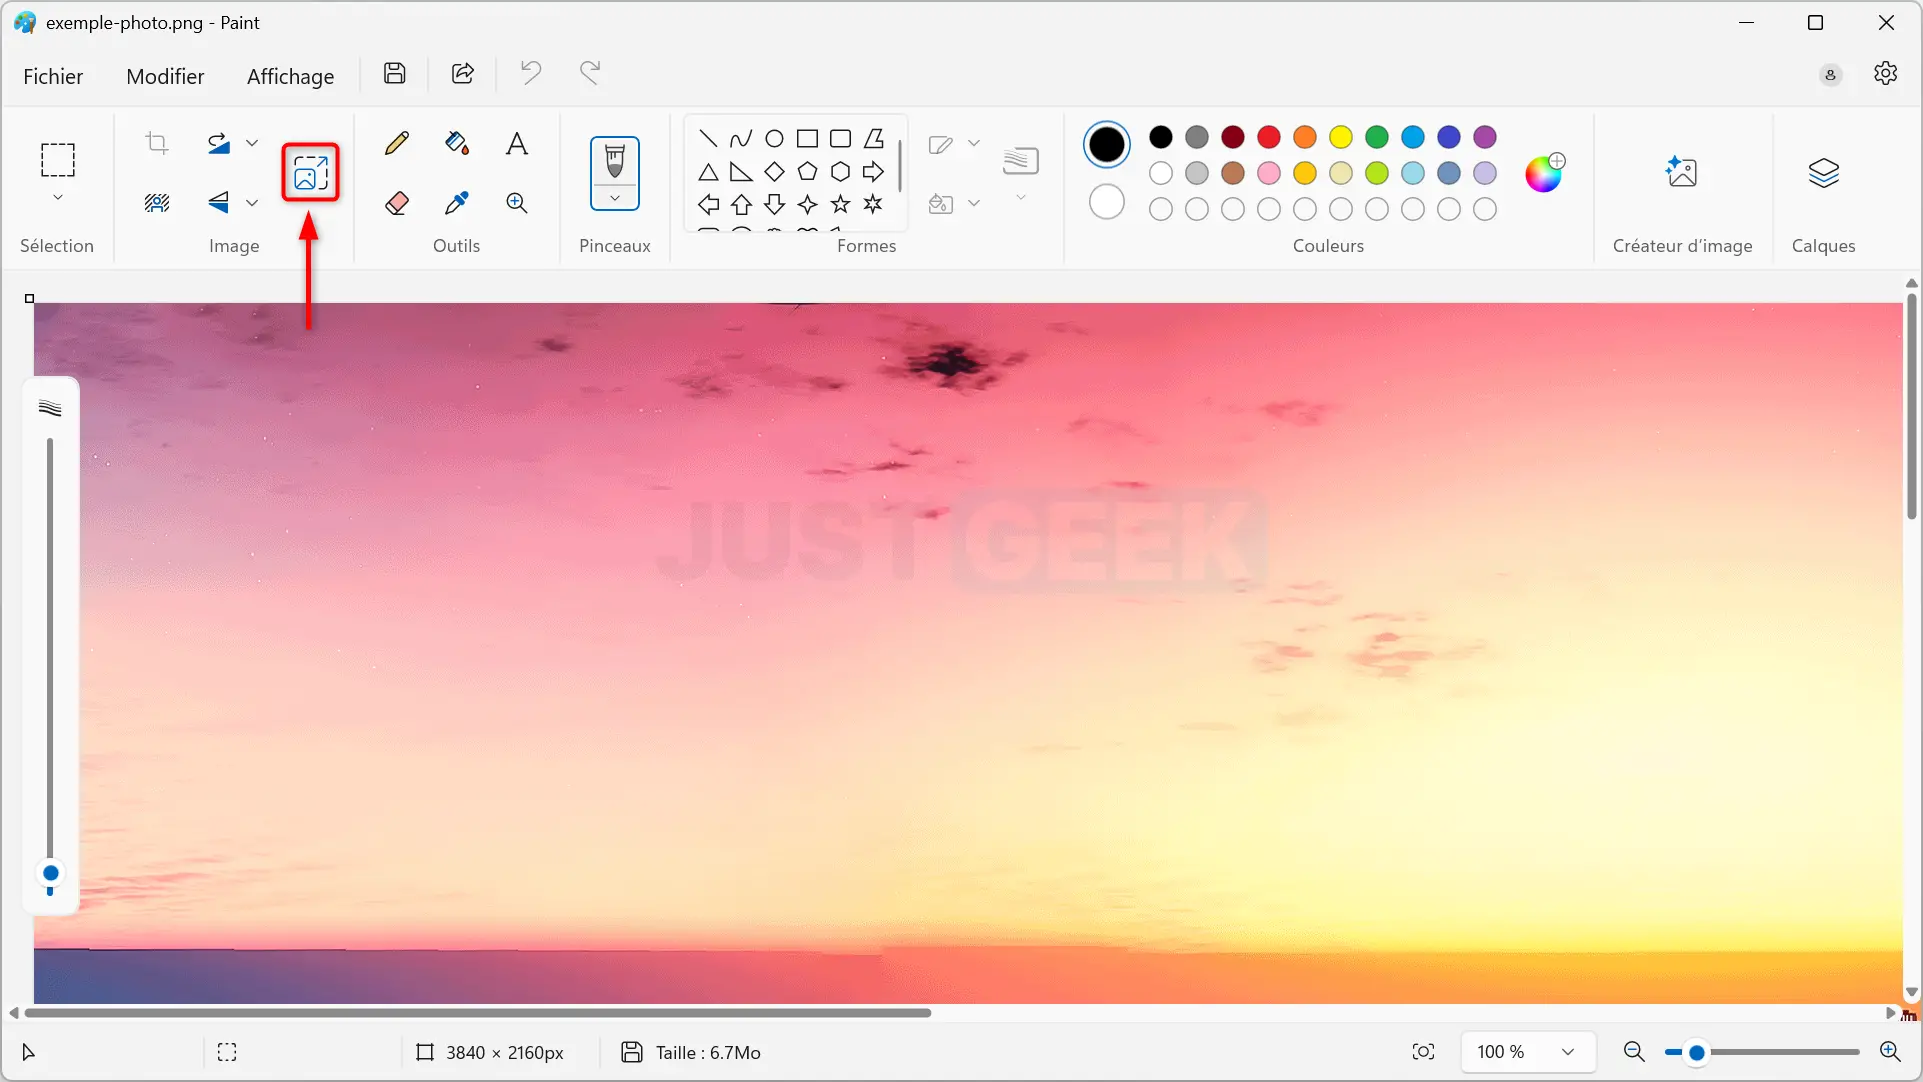Select the Fill bucket tool

click(x=457, y=143)
